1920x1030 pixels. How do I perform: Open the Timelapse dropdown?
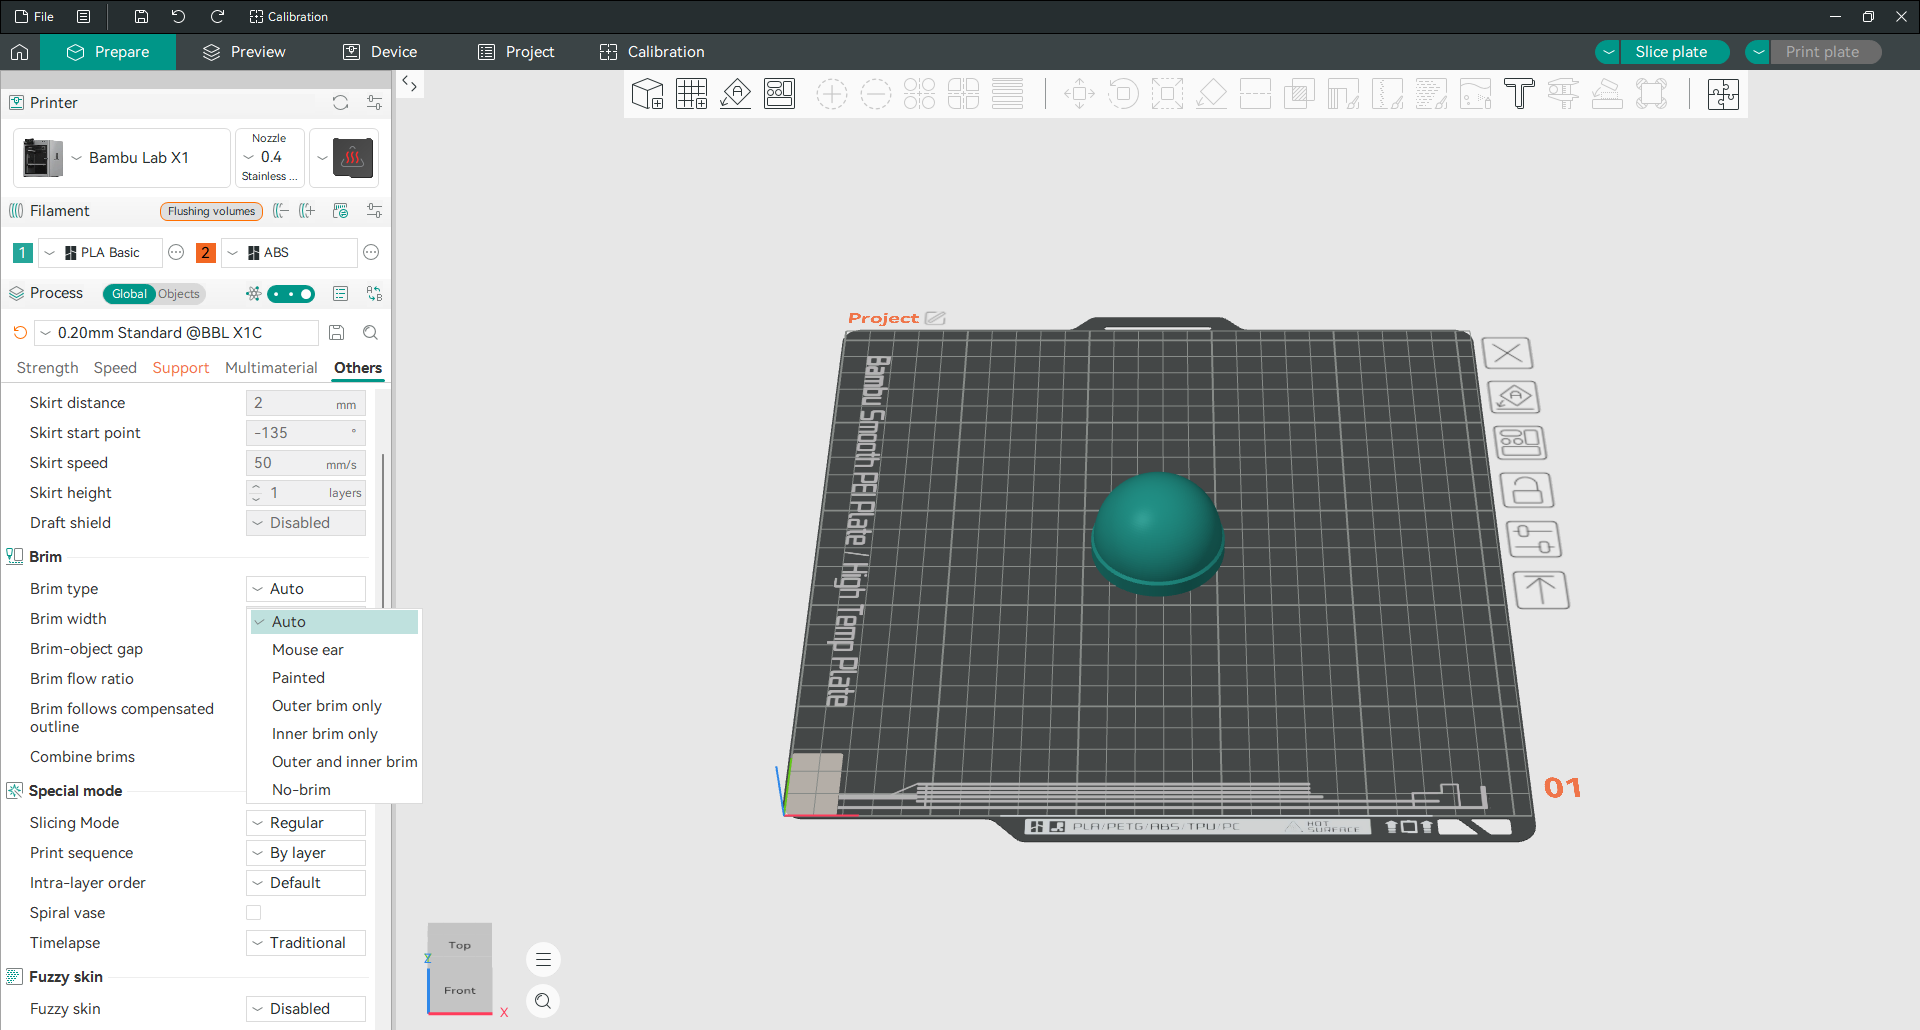point(306,943)
